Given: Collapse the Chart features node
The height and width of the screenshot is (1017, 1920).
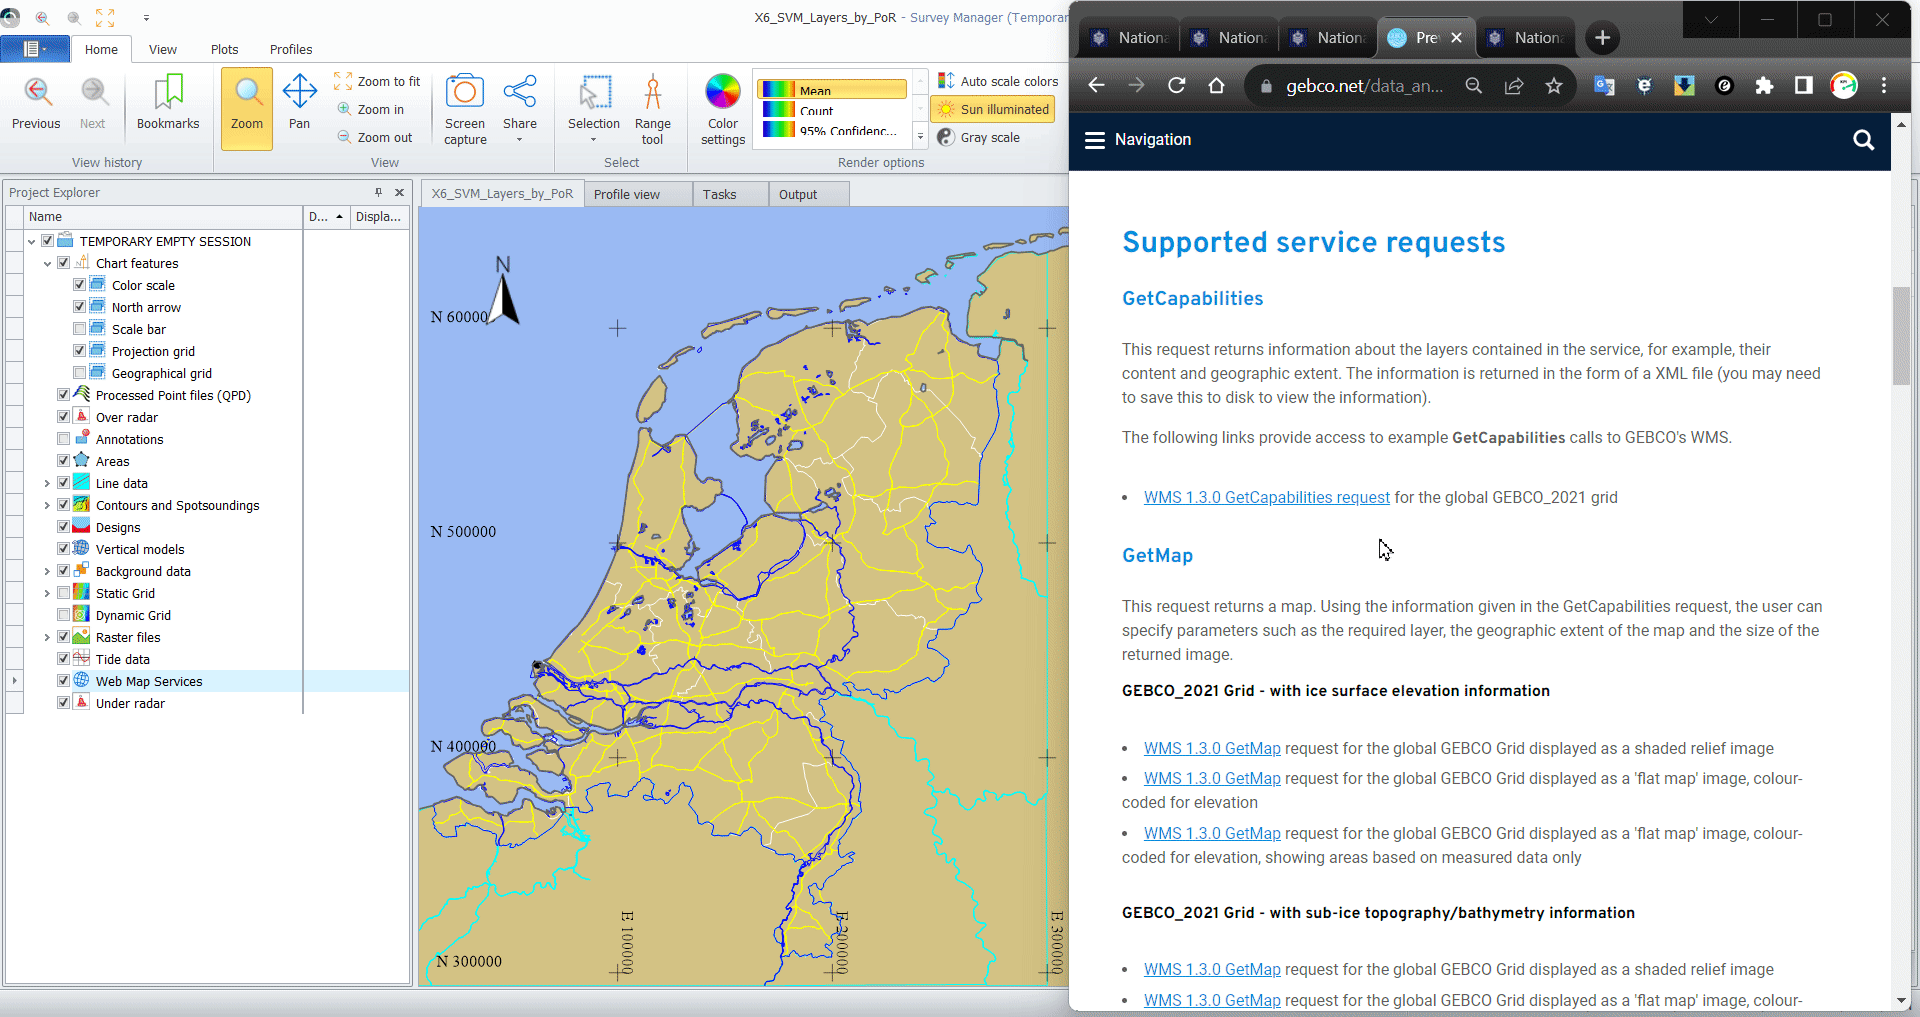Looking at the screenshot, I should (47, 264).
